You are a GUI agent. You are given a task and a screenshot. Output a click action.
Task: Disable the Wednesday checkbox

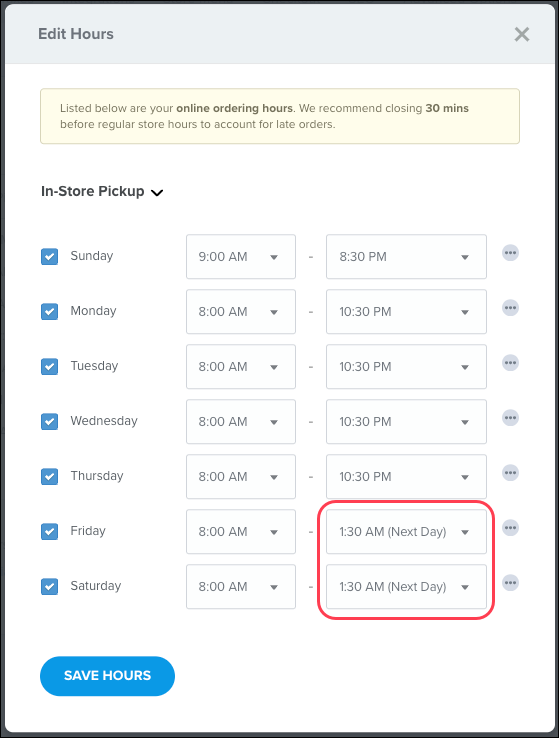click(x=49, y=421)
